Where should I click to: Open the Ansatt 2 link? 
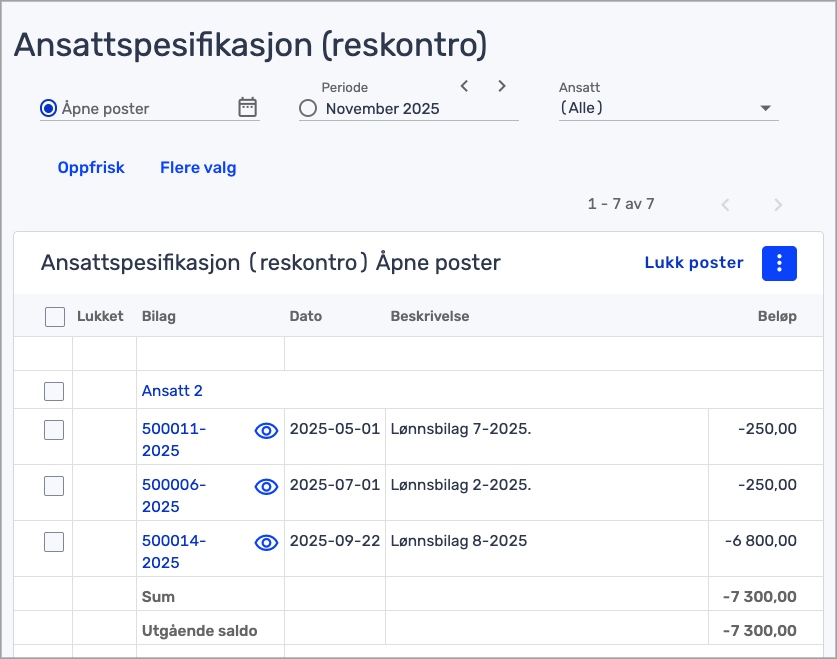[x=172, y=391]
